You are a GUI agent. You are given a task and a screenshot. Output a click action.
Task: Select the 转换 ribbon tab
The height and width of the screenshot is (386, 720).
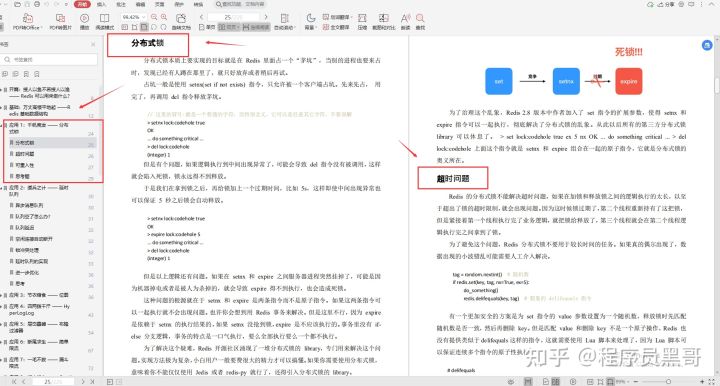click(x=198, y=4)
